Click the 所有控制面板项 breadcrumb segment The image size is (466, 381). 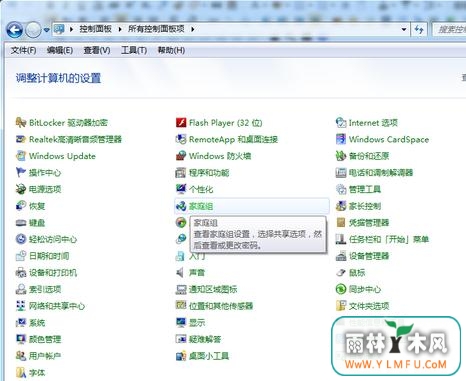coord(156,29)
